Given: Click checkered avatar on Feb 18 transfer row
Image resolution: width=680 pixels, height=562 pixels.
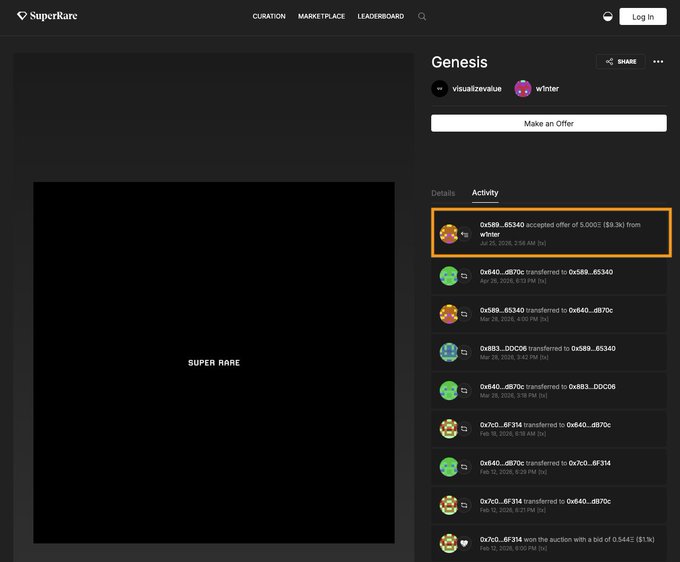Looking at the screenshot, I should tap(449, 428).
